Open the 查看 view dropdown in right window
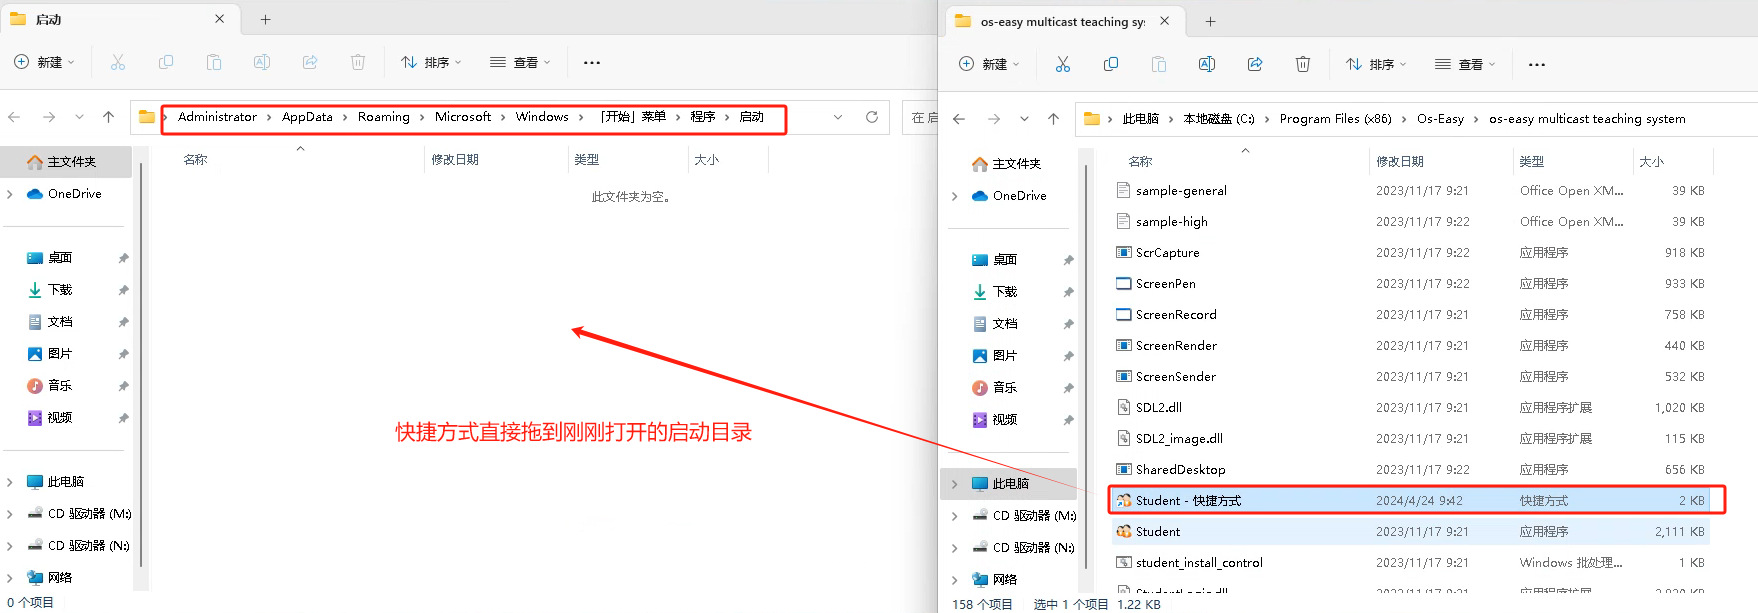The image size is (1758, 613). click(1465, 64)
